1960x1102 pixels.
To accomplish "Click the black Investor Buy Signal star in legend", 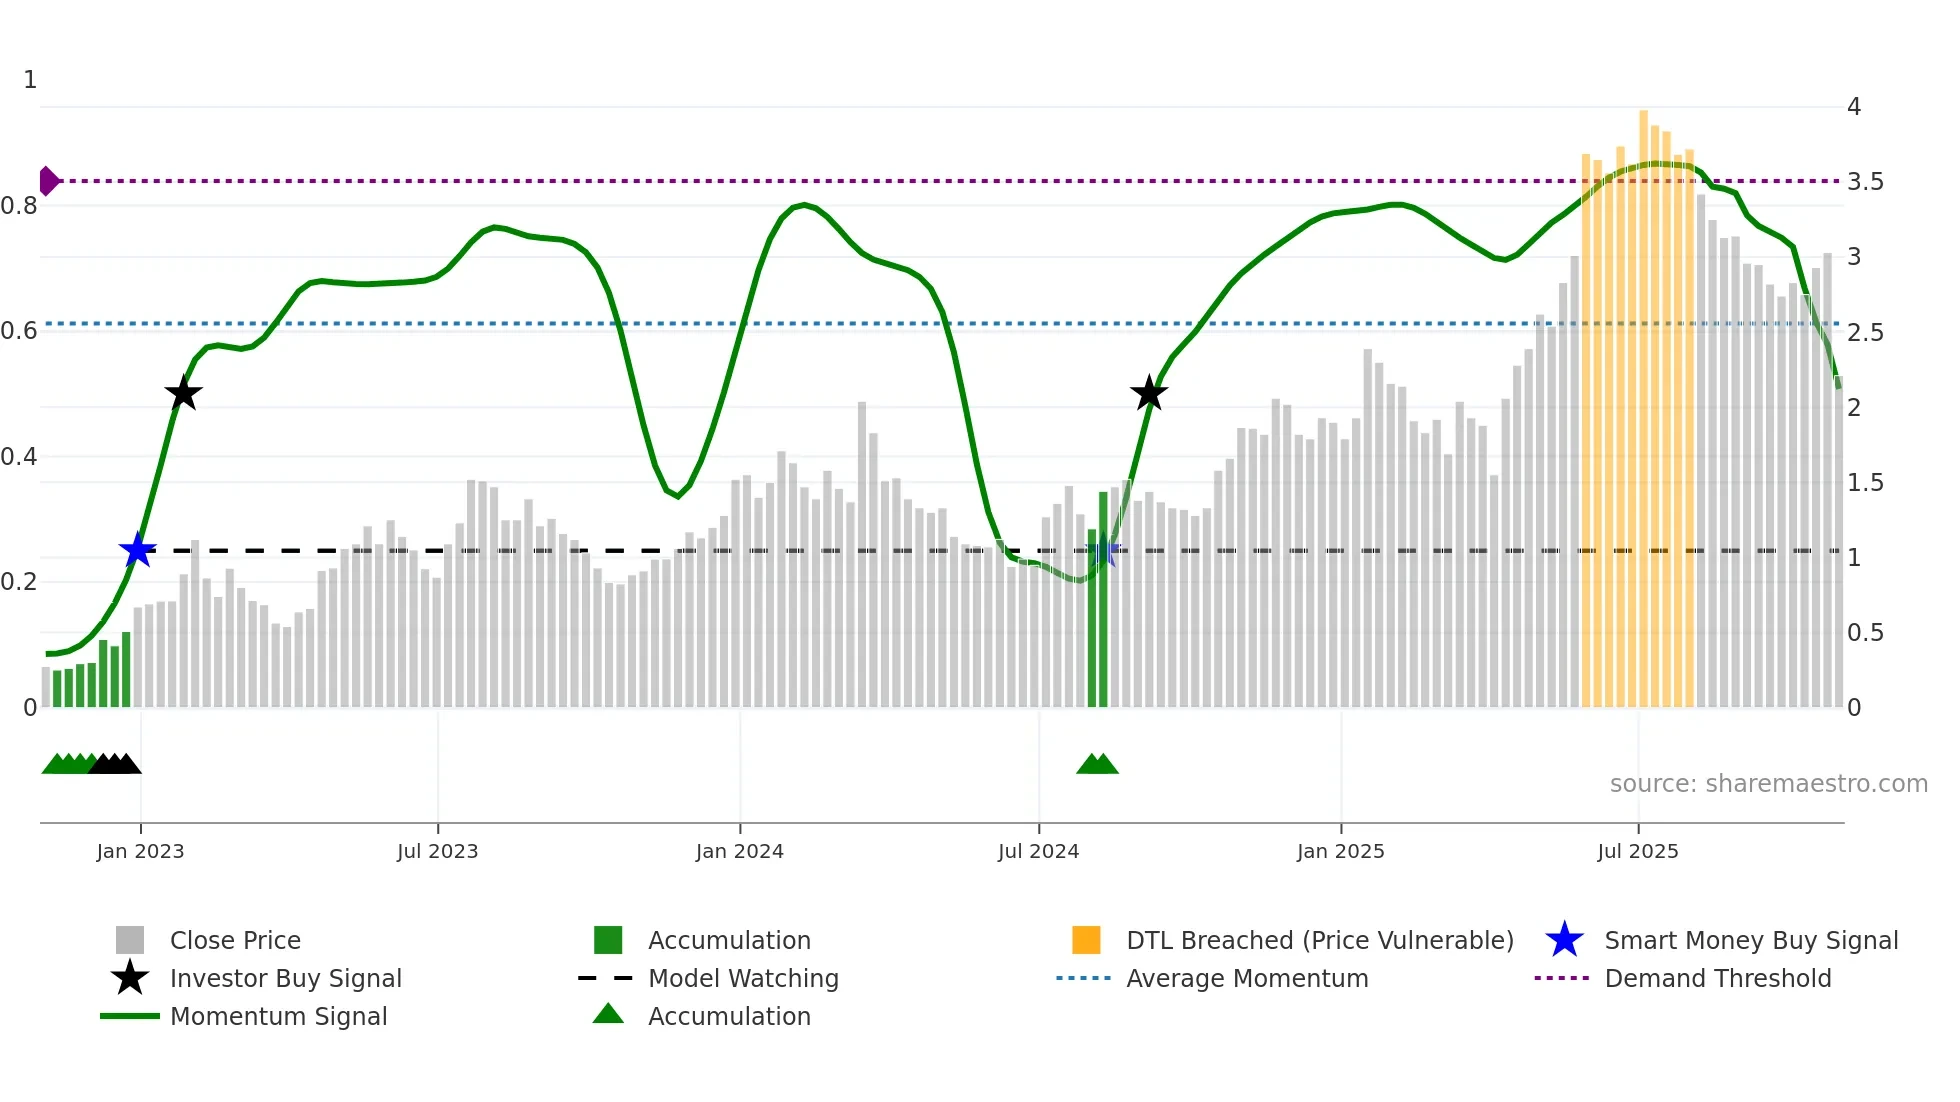I will point(130,978).
